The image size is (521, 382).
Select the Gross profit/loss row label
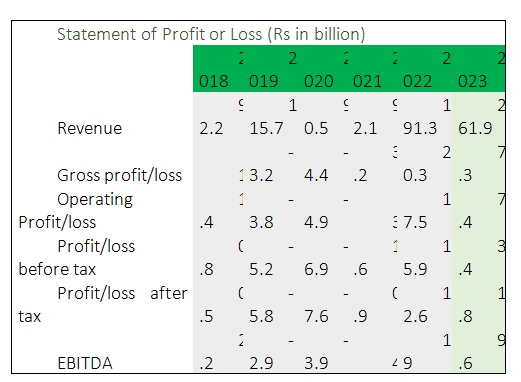tap(120, 175)
